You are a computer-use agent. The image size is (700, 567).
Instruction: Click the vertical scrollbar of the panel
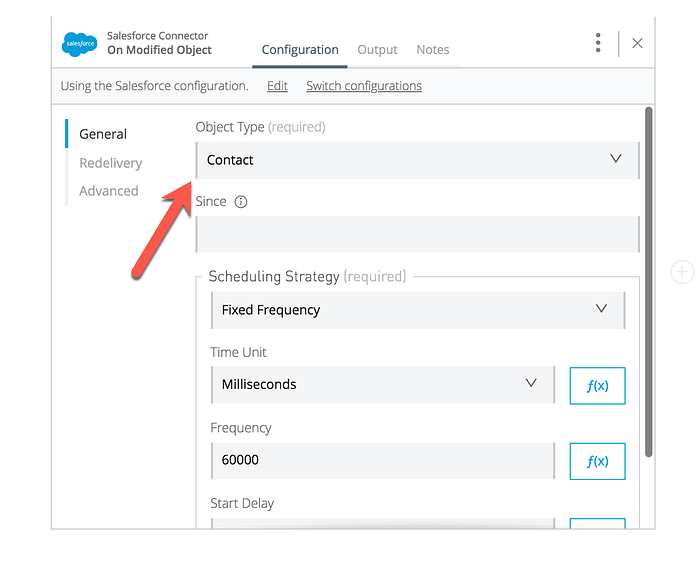(x=649, y=282)
